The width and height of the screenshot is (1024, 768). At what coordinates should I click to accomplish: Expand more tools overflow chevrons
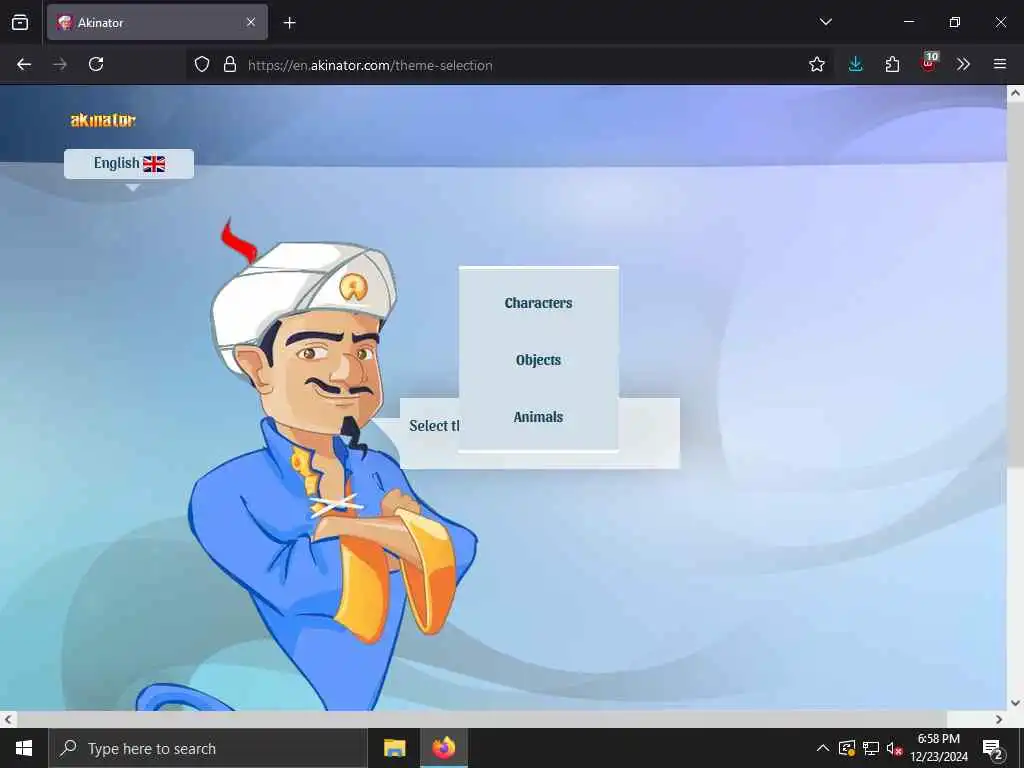pyautogui.click(x=963, y=64)
